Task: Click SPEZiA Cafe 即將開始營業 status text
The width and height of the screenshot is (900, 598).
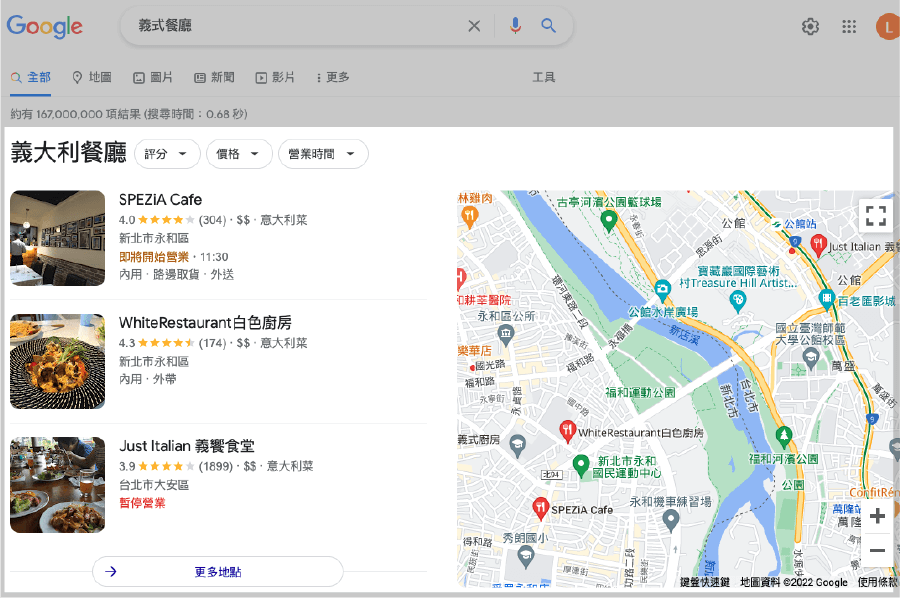Action: [x=154, y=257]
